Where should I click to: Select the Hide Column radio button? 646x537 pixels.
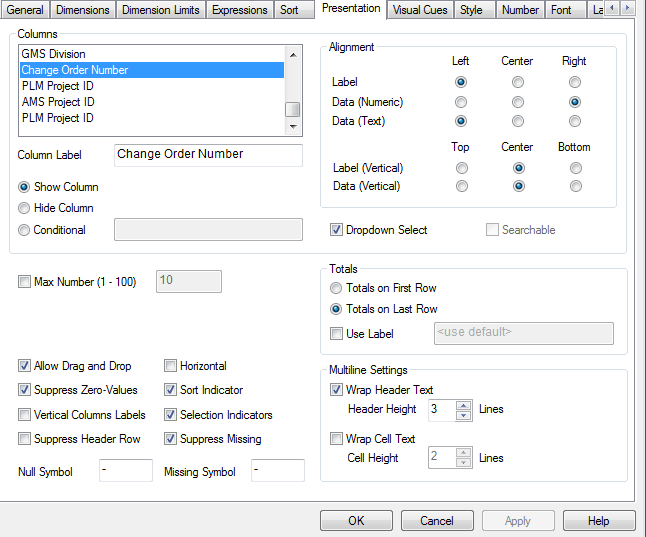[x=25, y=208]
